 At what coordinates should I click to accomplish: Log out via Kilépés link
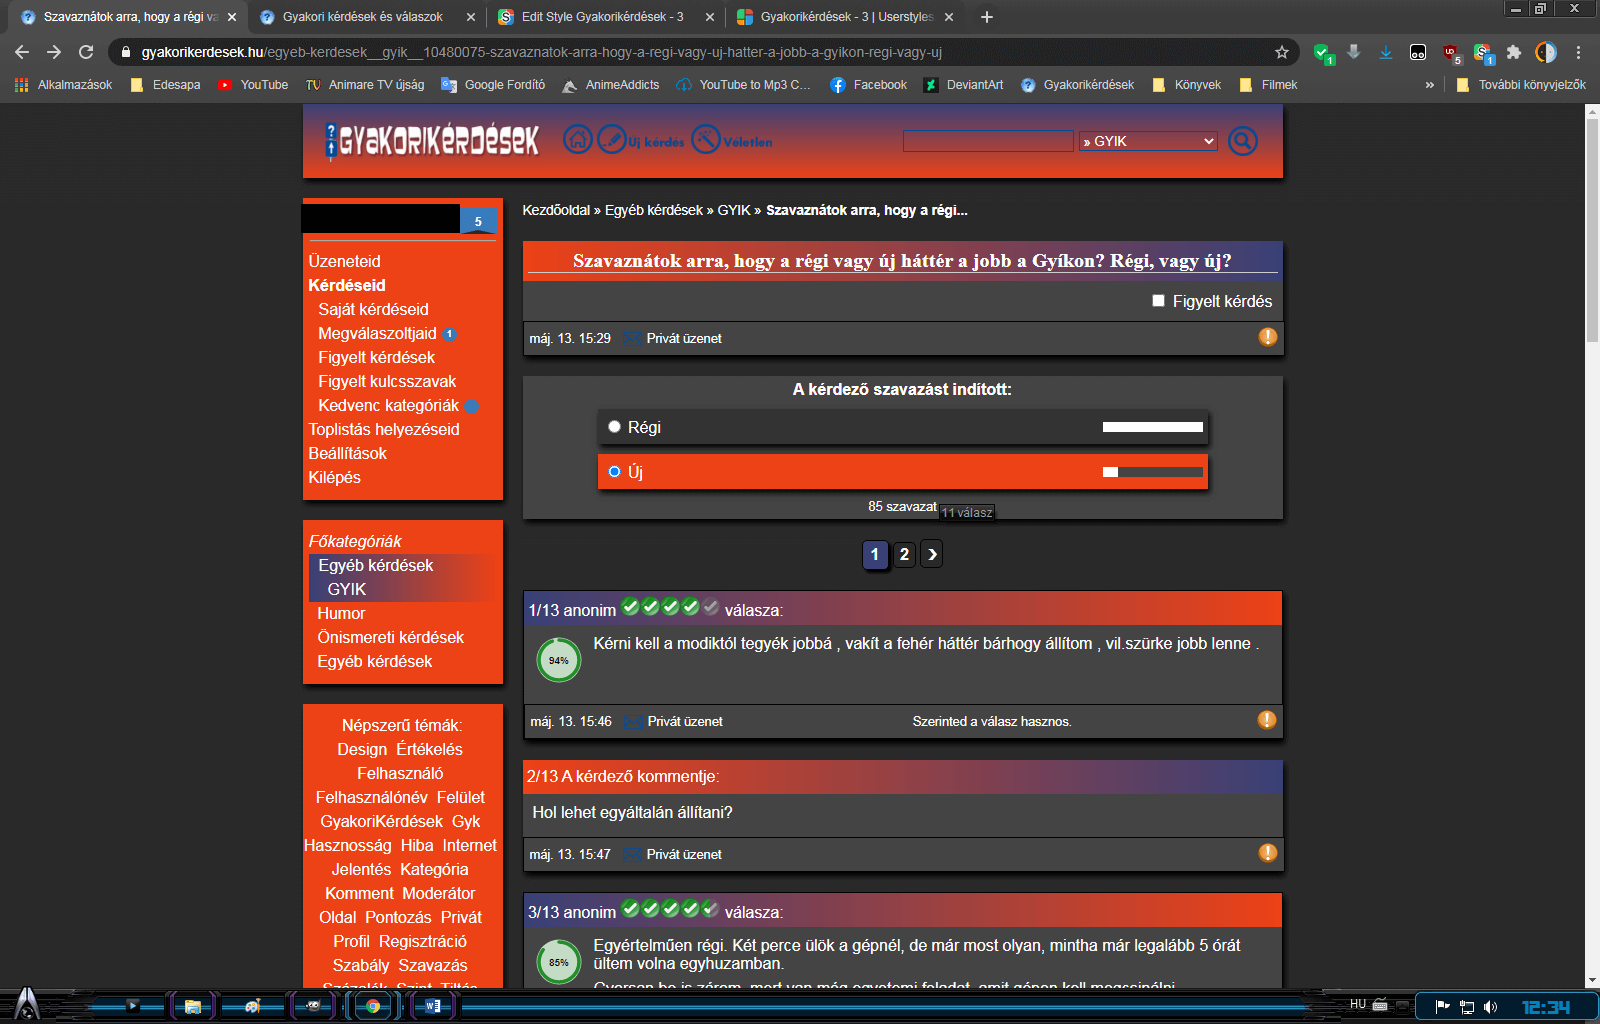[334, 477]
